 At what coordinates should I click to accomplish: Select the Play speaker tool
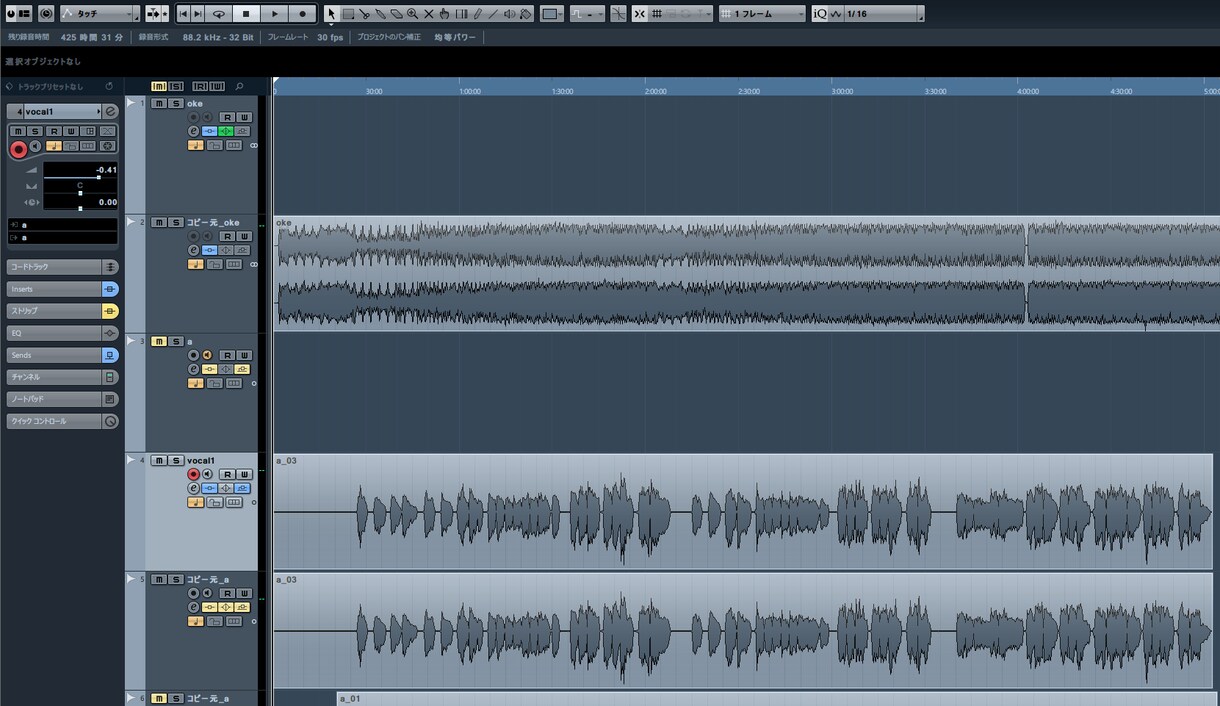tap(509, 14)
